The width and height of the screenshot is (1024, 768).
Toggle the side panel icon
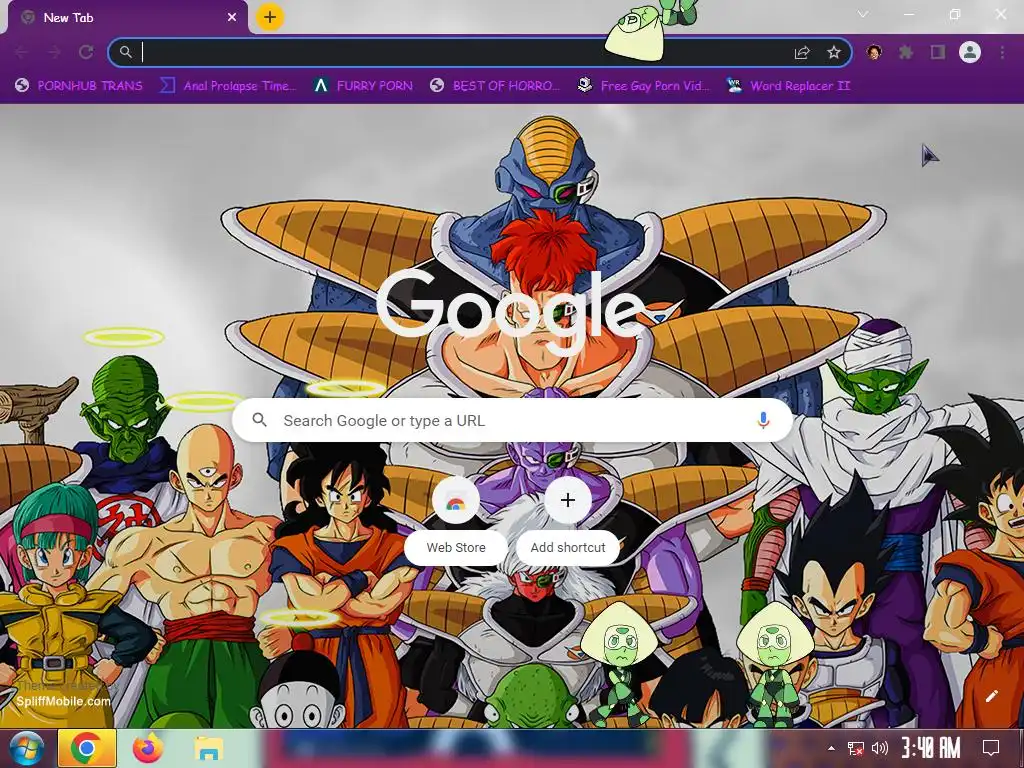pyautogui.click(x=938, y=52)
